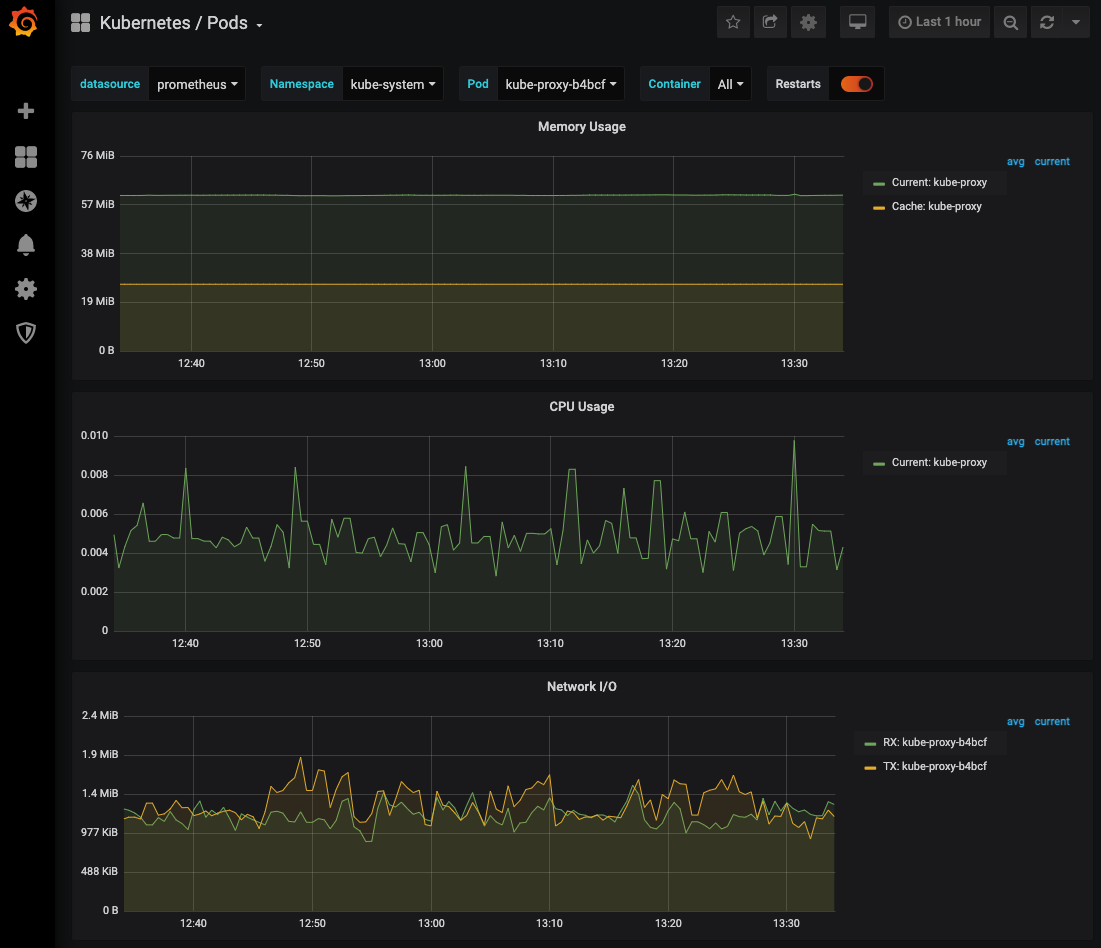This screenshot has width=1101, height=948.
Task: Click the datasource variable label
Action: [110, 84]
